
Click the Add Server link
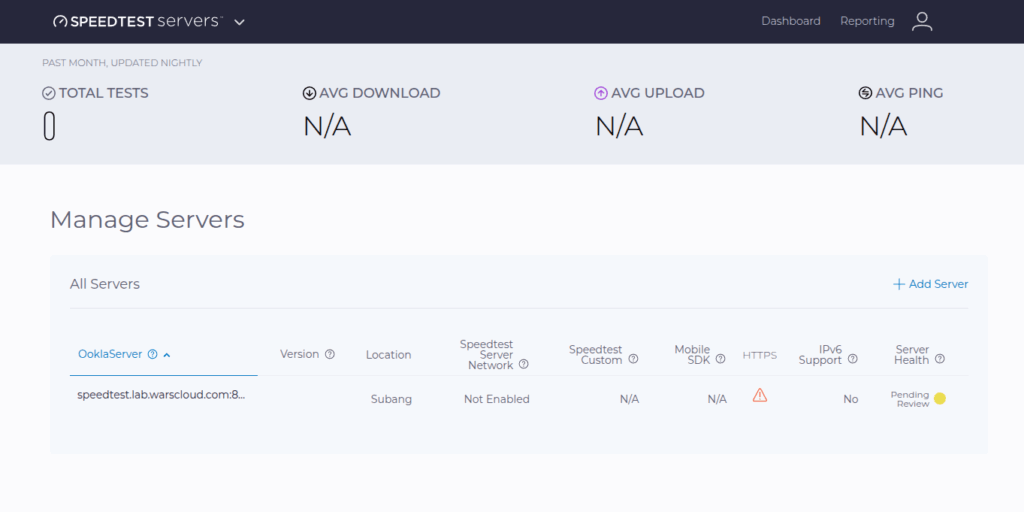point(930,284)
